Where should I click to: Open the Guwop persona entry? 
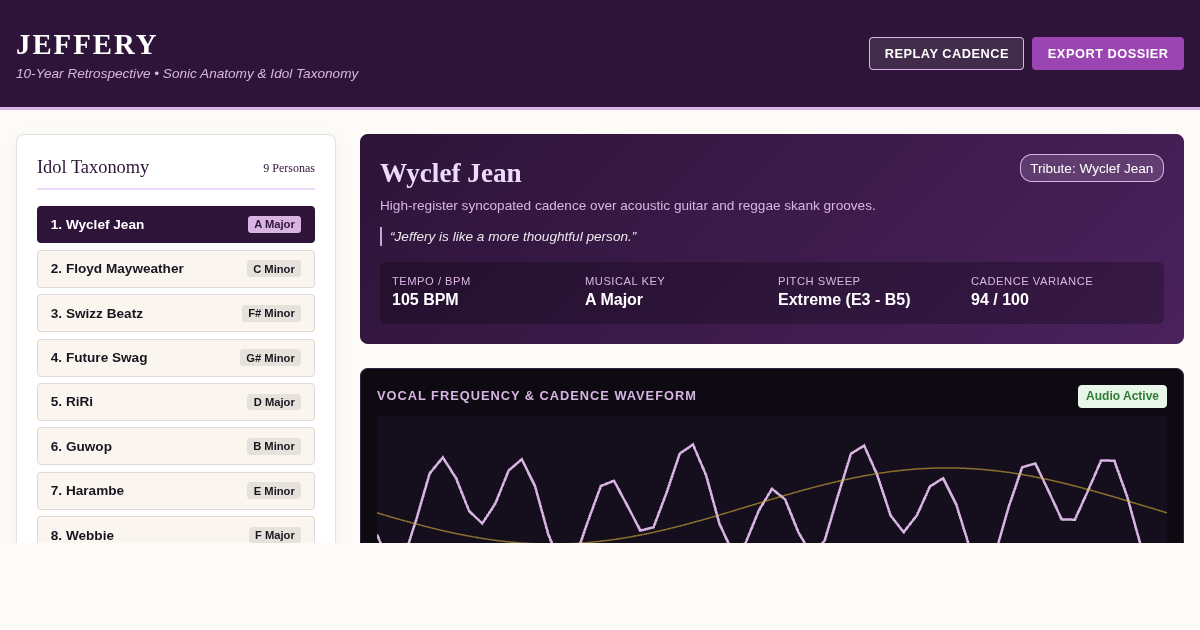(x=176, y=446)
